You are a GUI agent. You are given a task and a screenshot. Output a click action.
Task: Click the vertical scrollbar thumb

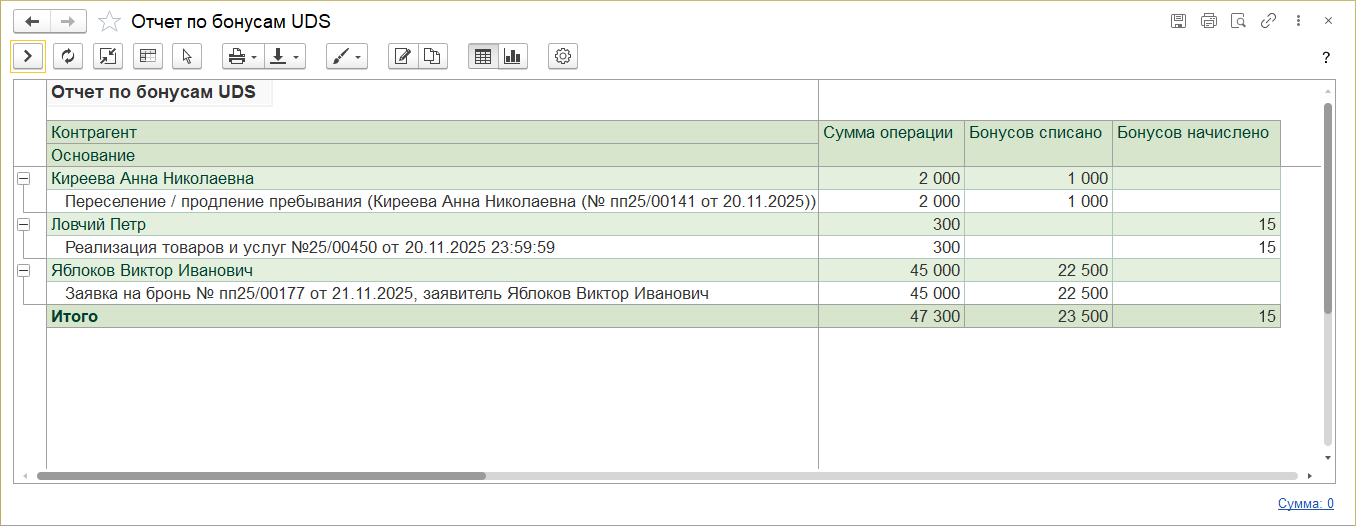(x=1328, y=207)
